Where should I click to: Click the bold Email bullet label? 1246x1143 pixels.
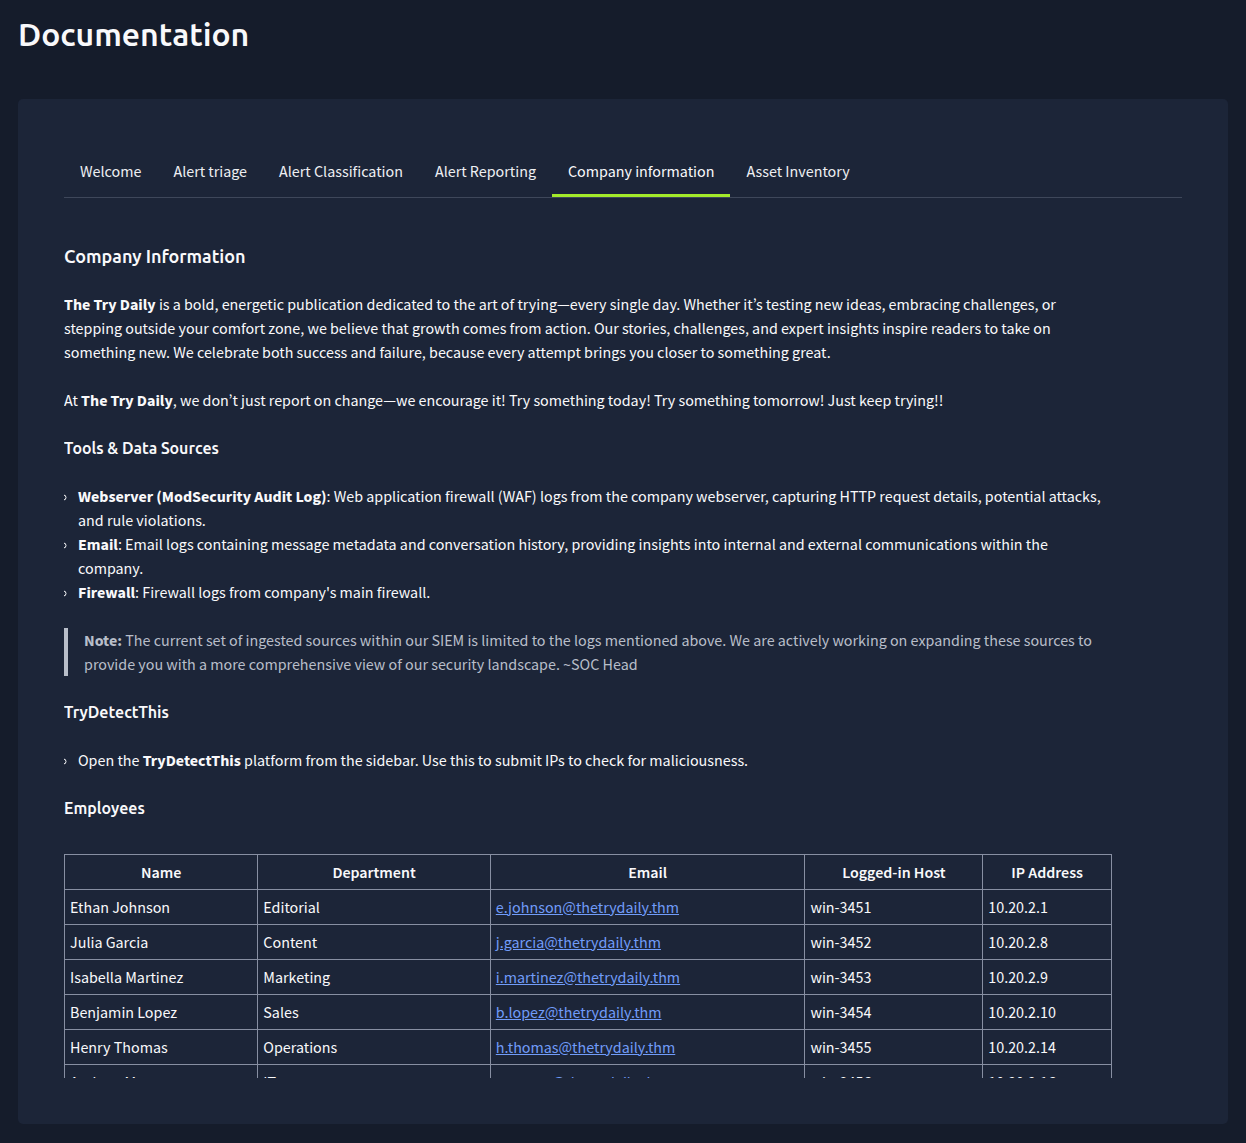[x=97, y=545]
